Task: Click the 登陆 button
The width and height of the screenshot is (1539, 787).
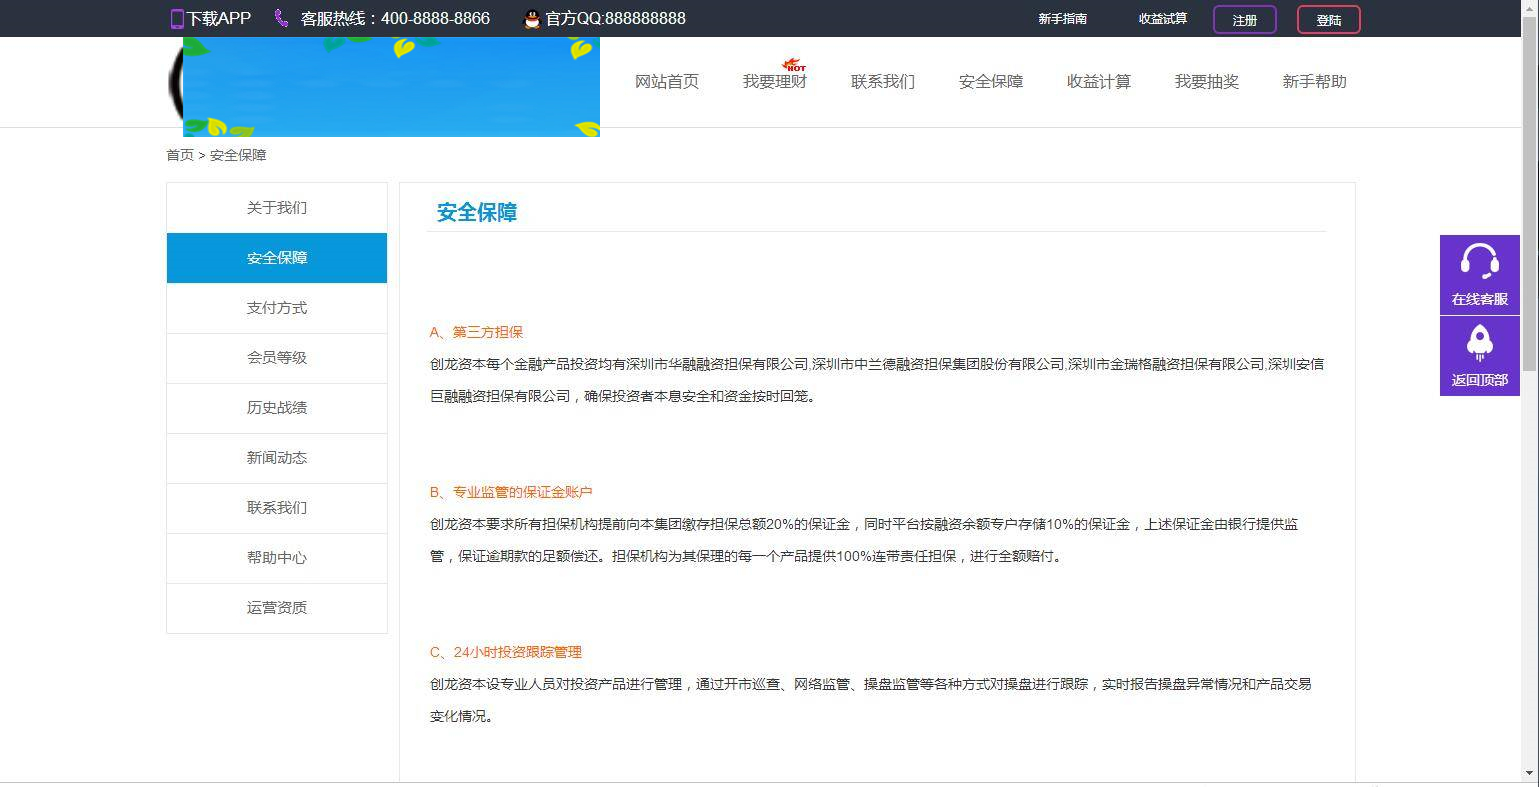Action: 1328,19
